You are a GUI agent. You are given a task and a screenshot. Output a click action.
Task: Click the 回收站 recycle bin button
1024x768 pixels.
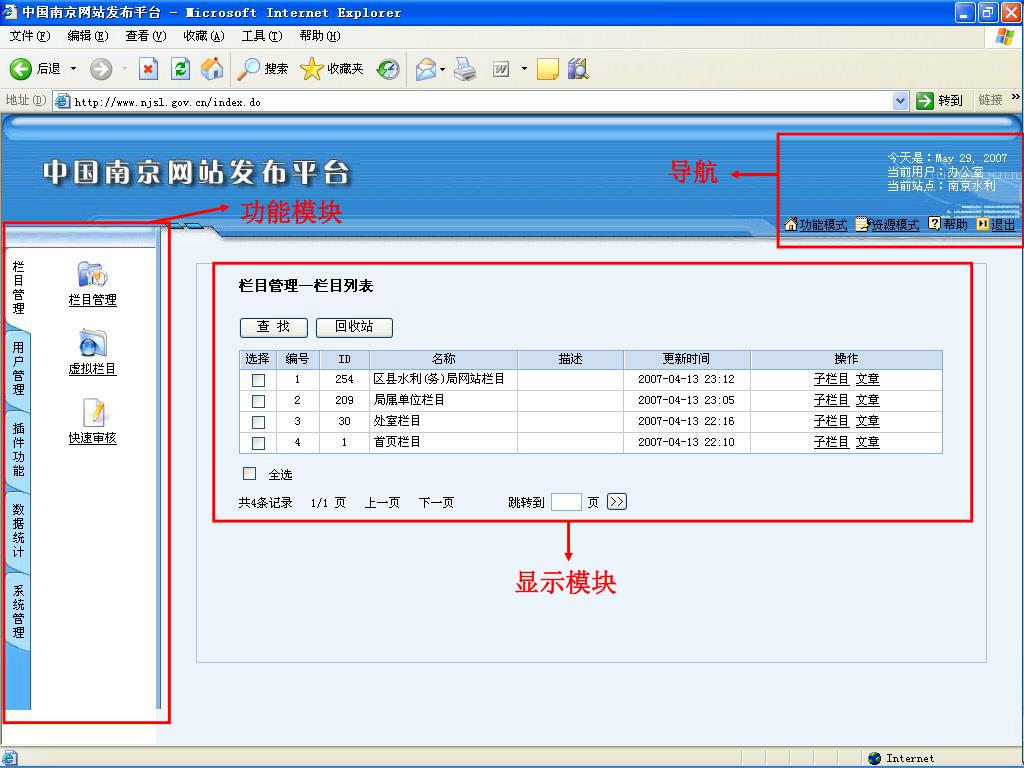tap(354, 327)
